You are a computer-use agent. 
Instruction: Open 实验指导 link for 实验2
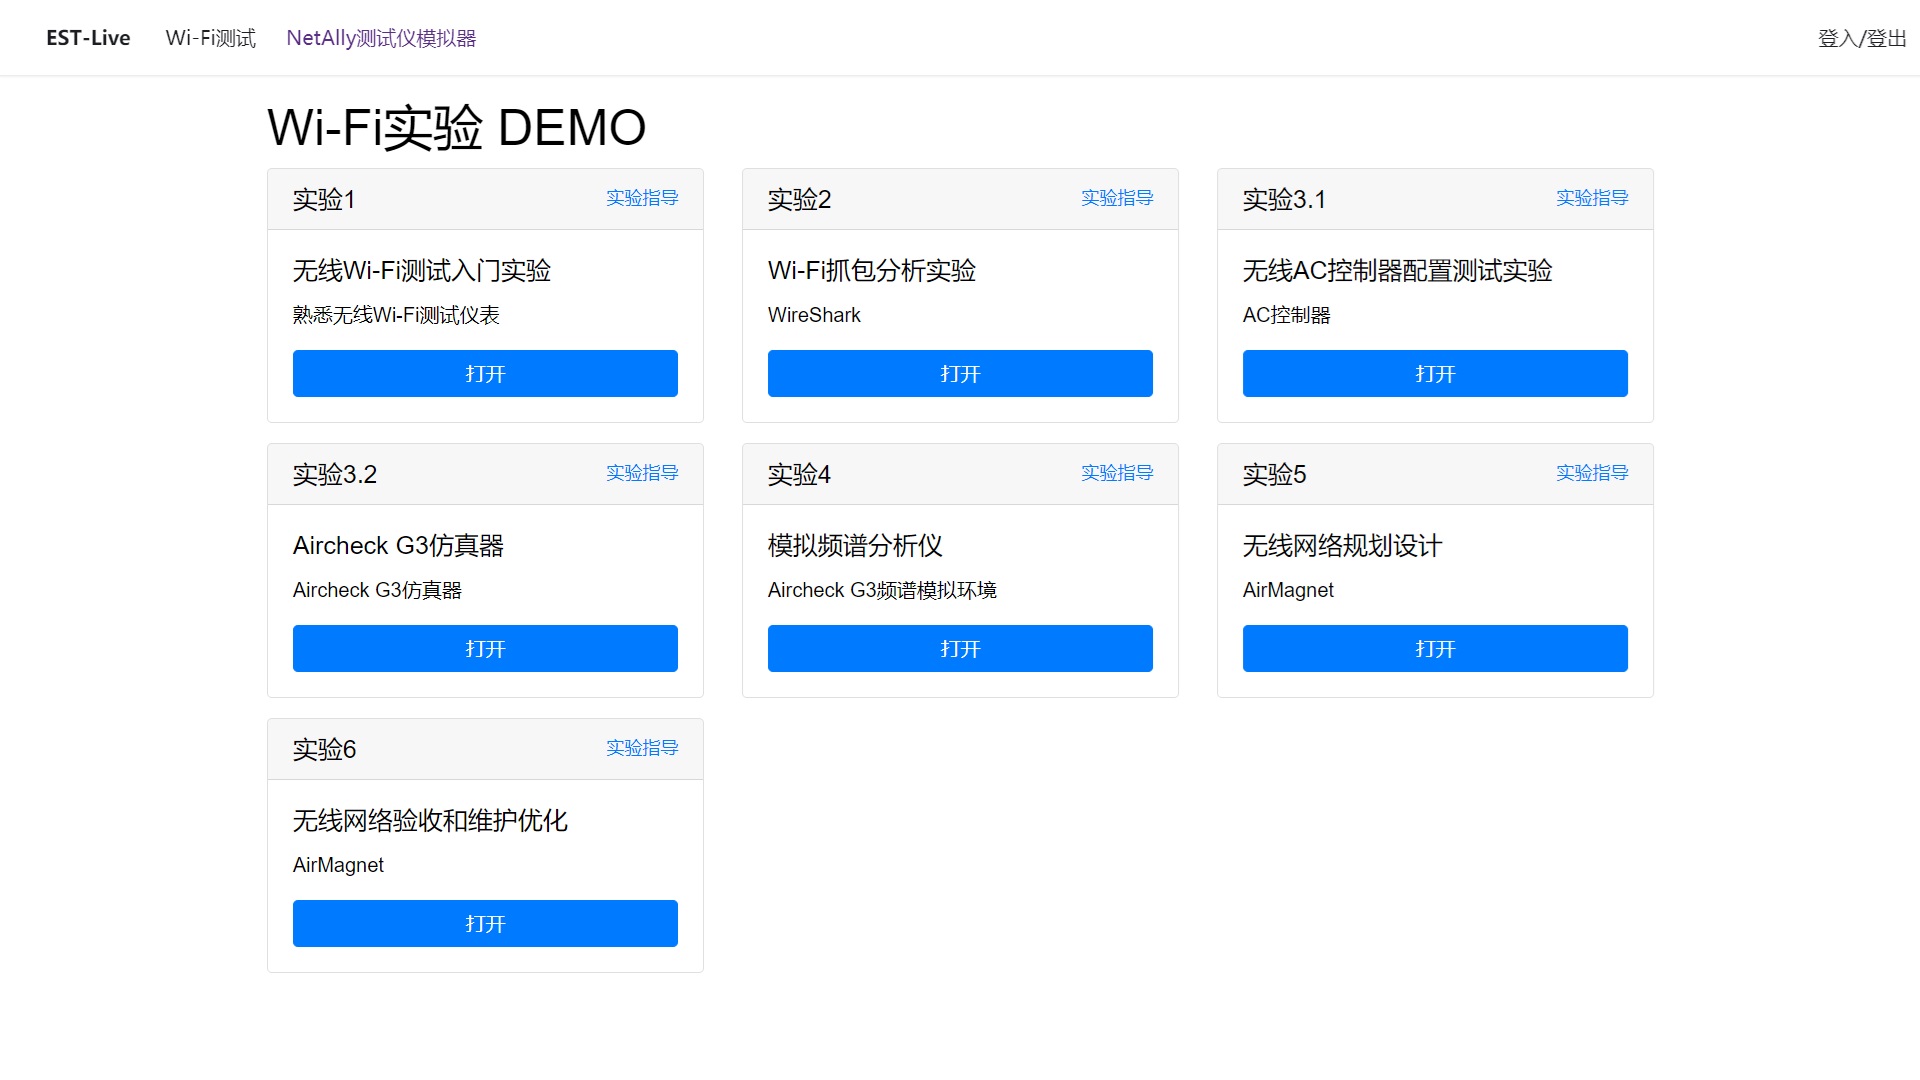pyautogui.click(x=1117, y=198)
